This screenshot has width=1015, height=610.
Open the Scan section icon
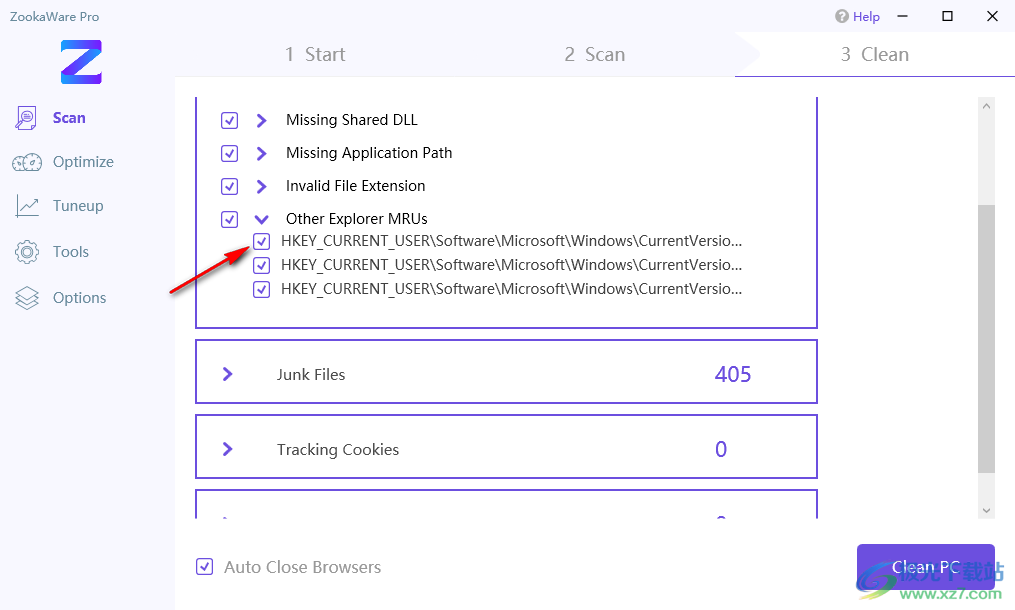pyautogui.click(x=26, y=118)
